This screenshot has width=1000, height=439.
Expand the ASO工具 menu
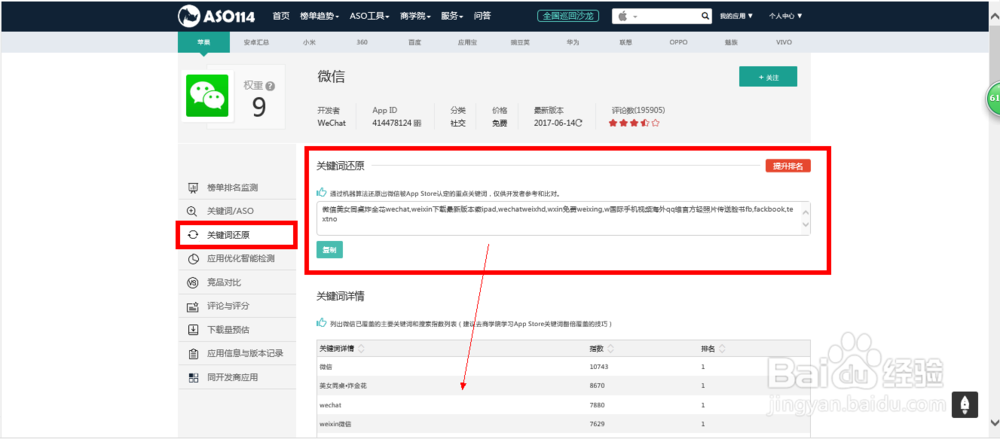click(x=370, y=16)
